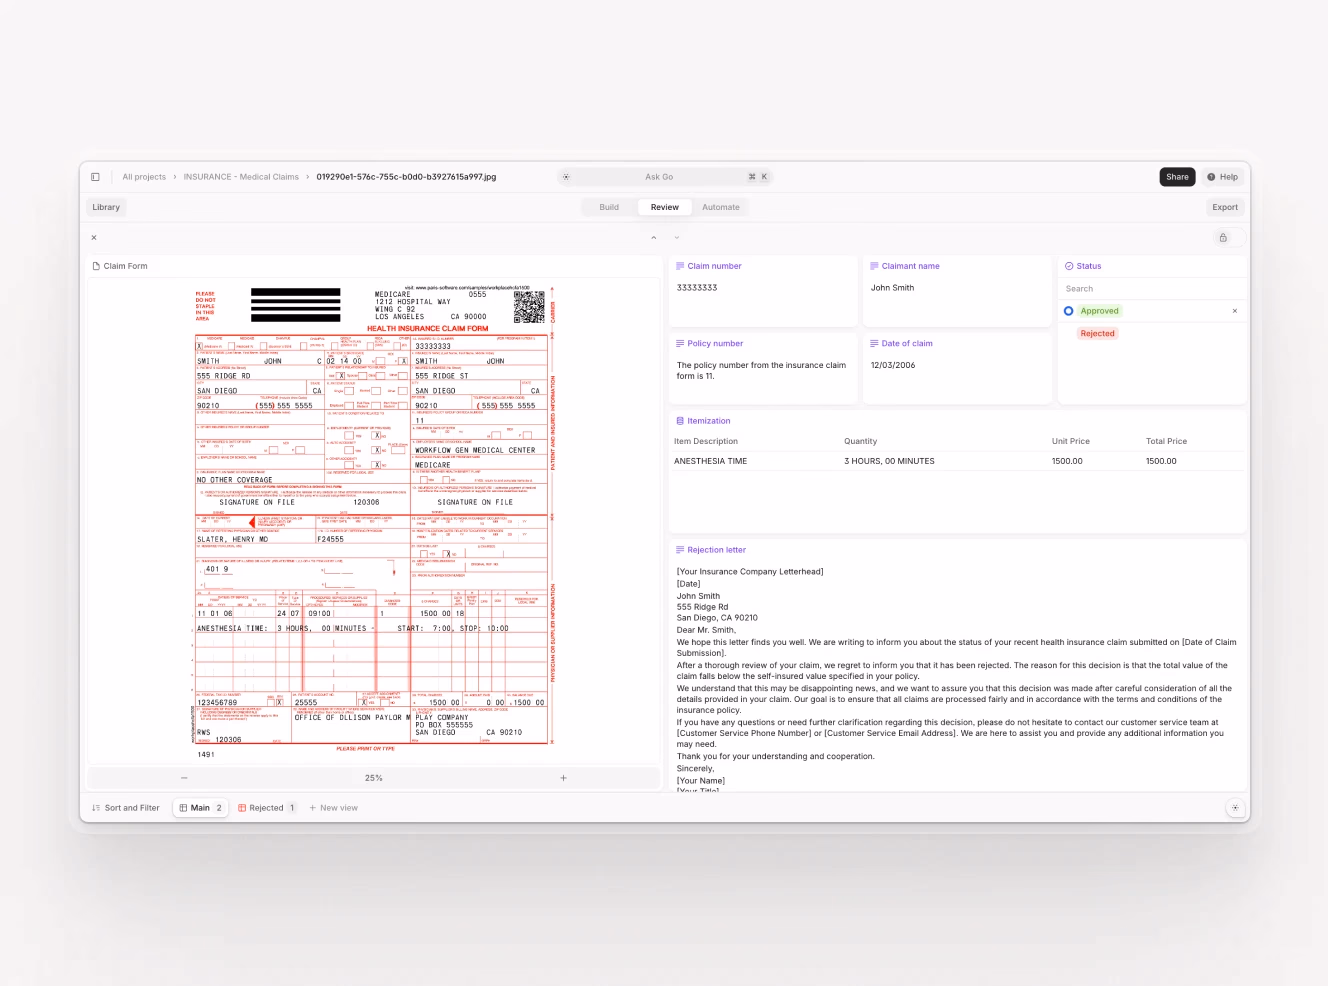Click the Date of claim field icon
The height and width of the screenshot is (986, 1328).
click(x=874, y=343)
